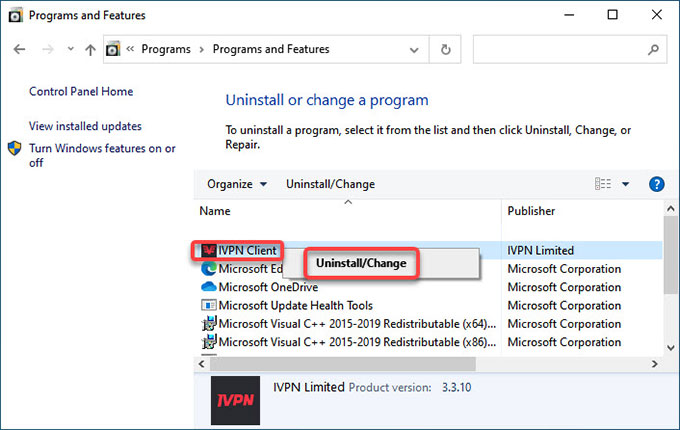Click the Microsoft Update Health Tools icon
680x430 pixels.
tap(209, 306)
